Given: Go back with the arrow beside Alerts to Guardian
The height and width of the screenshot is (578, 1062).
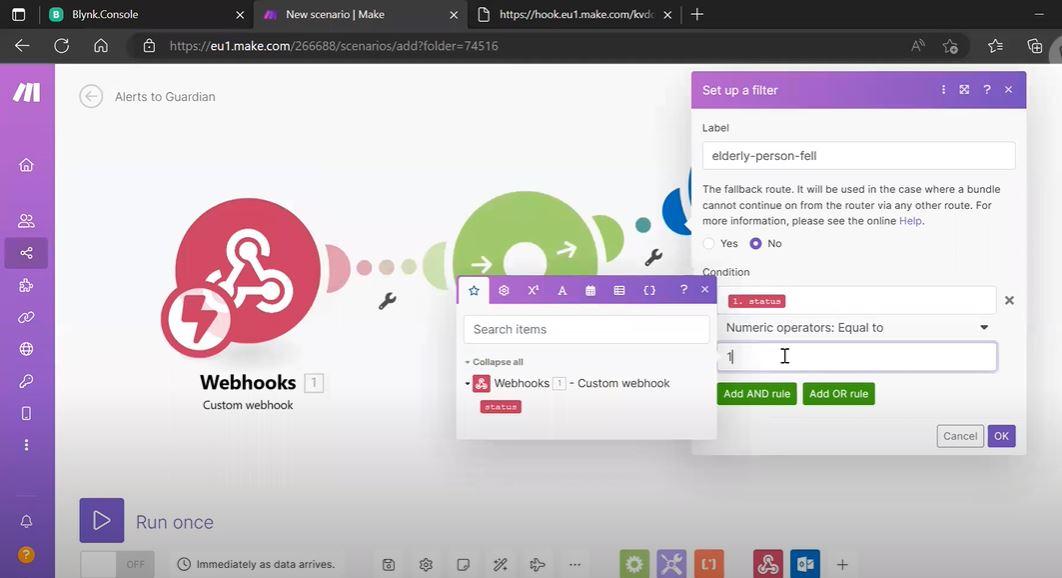Looking at the screenshot, I should click(x=91, y=97).
